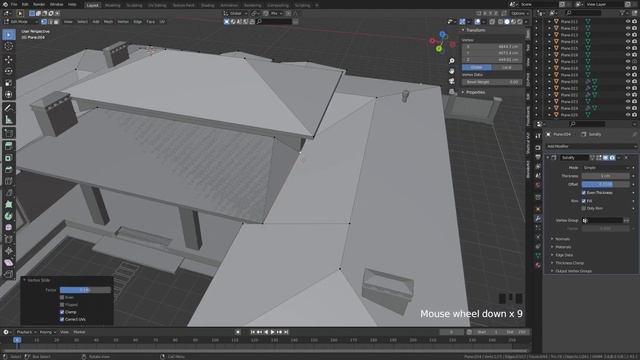Image resolution: width=640 pixels, height=360 pixels.
Task: Select the Spin tool
Action: click(9, 216)
